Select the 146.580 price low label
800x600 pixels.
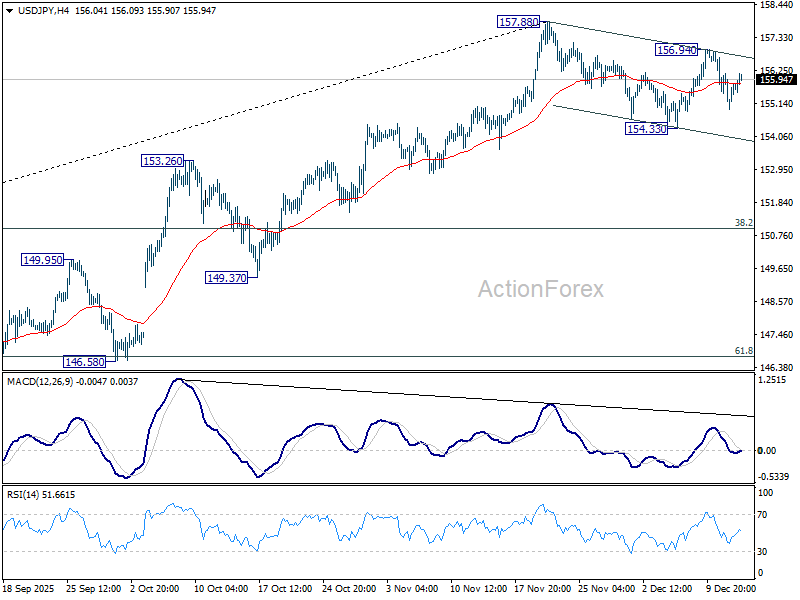(x=85, y=362)
